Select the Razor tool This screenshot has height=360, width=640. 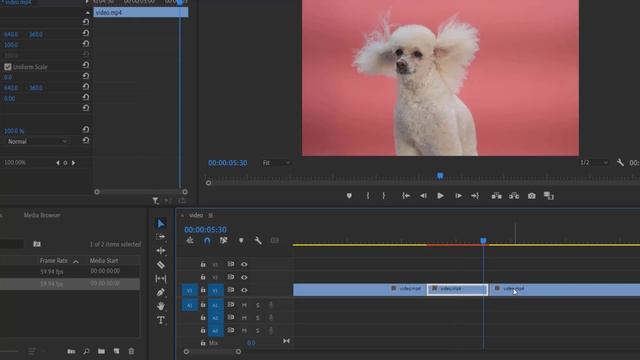pos(161,265)
